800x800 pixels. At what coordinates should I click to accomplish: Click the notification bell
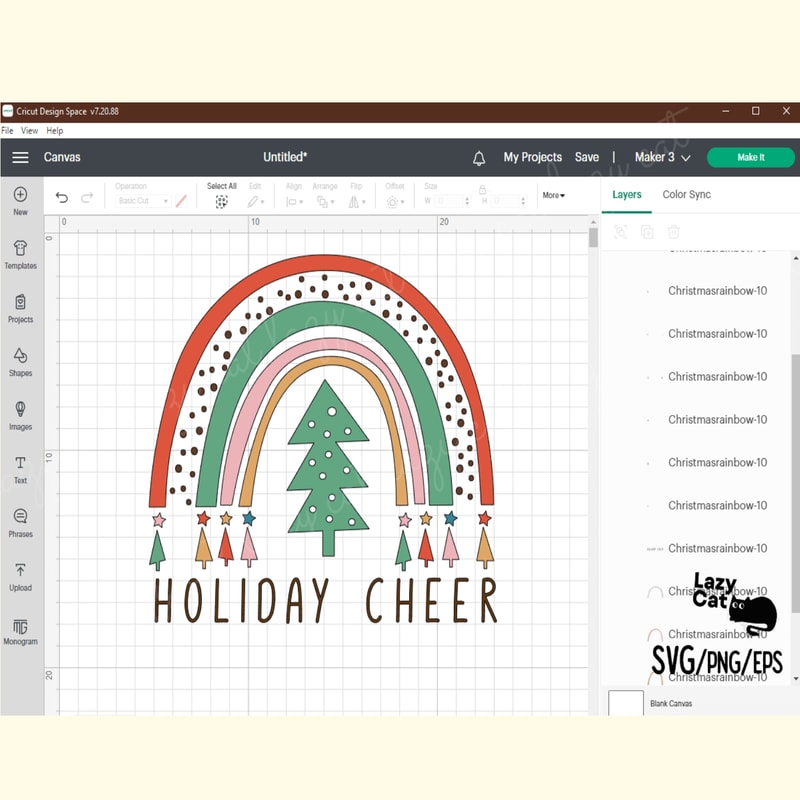(x=479, y=157)
